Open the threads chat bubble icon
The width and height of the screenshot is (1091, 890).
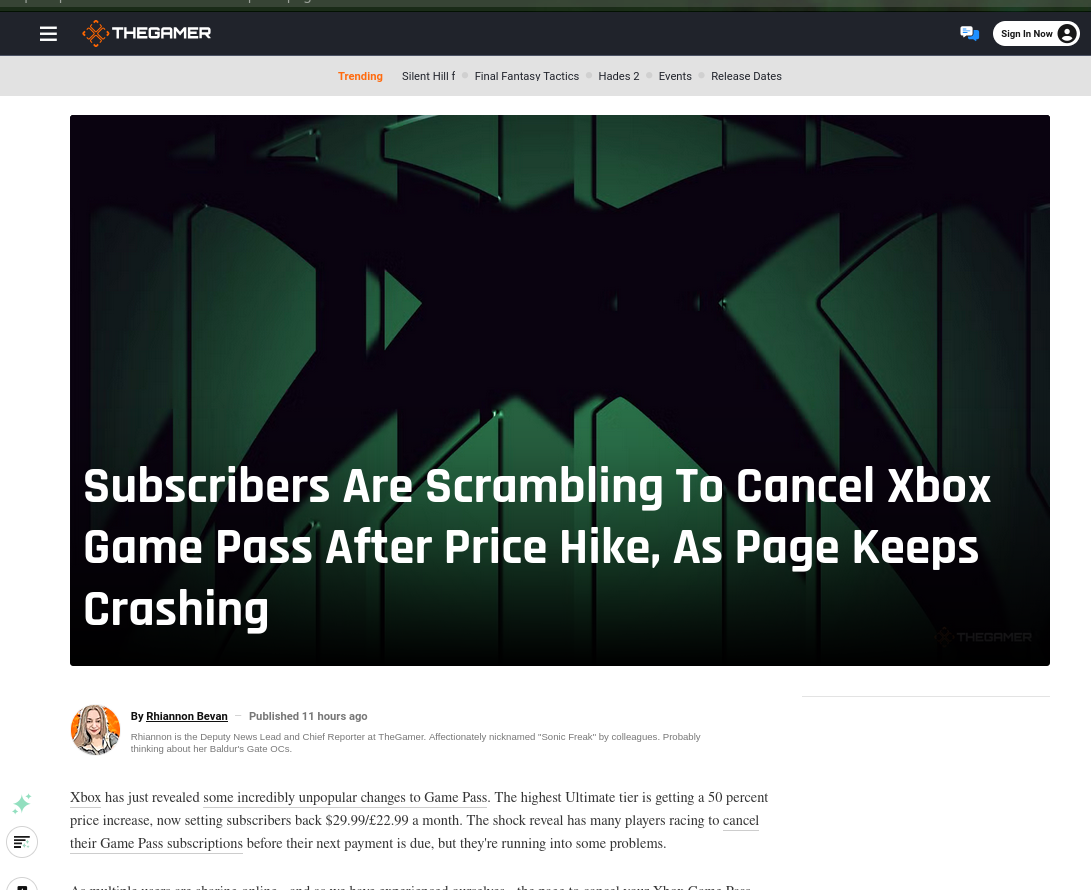(969, 33)
